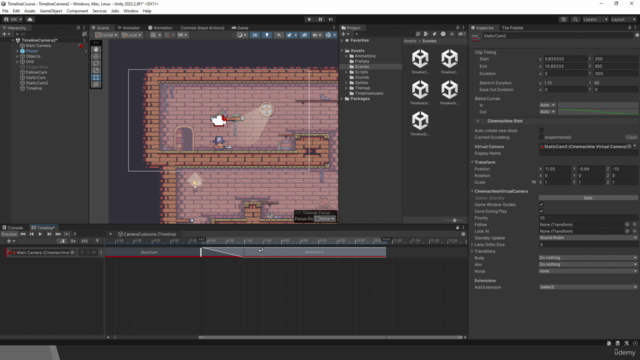The image size is (640, 360).
Task: Select the Scale tool in Scene toolbar
Action: tap(96, 70)
